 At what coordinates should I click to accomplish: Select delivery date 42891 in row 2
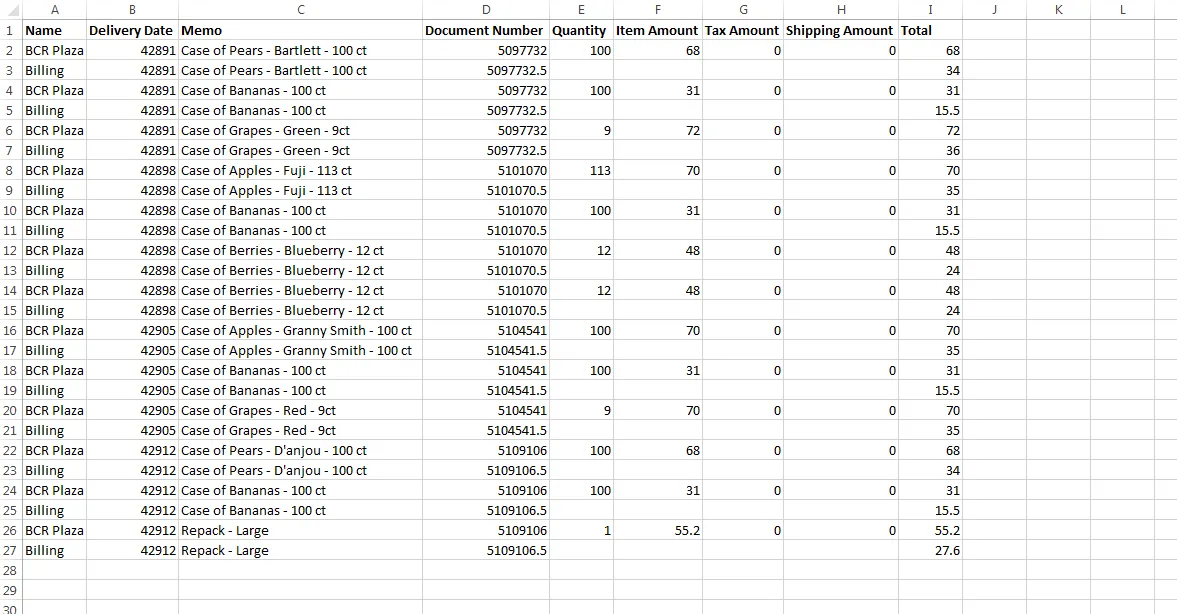(132, 50)
